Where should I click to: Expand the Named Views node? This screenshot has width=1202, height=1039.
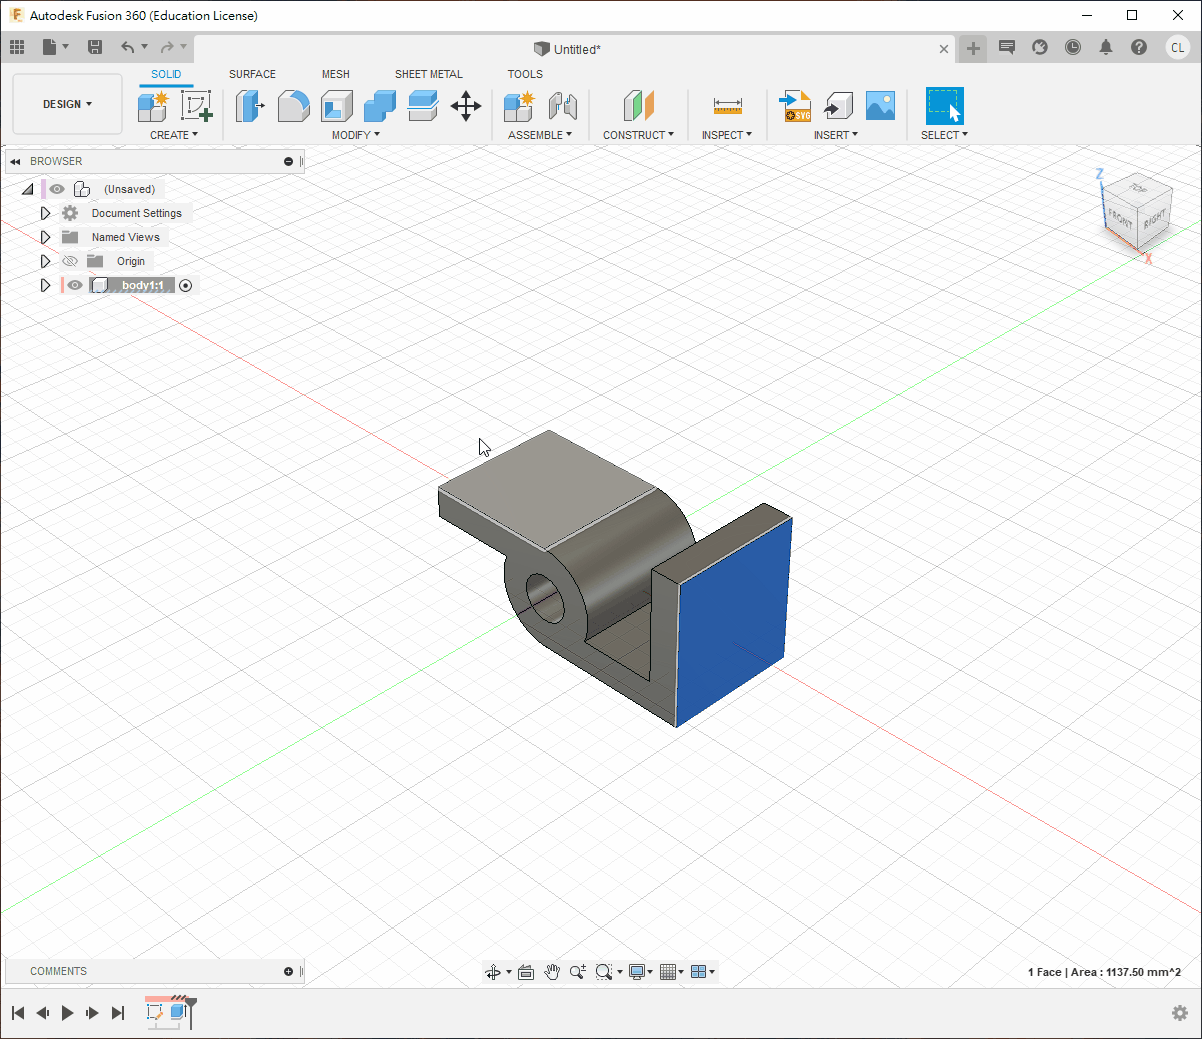coord(45,237)
